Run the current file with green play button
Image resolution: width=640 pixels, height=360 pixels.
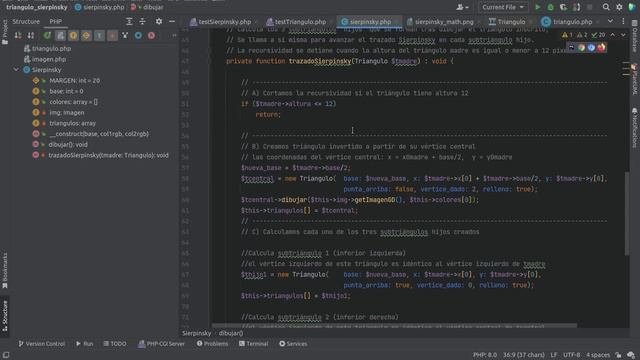[538, 7]
